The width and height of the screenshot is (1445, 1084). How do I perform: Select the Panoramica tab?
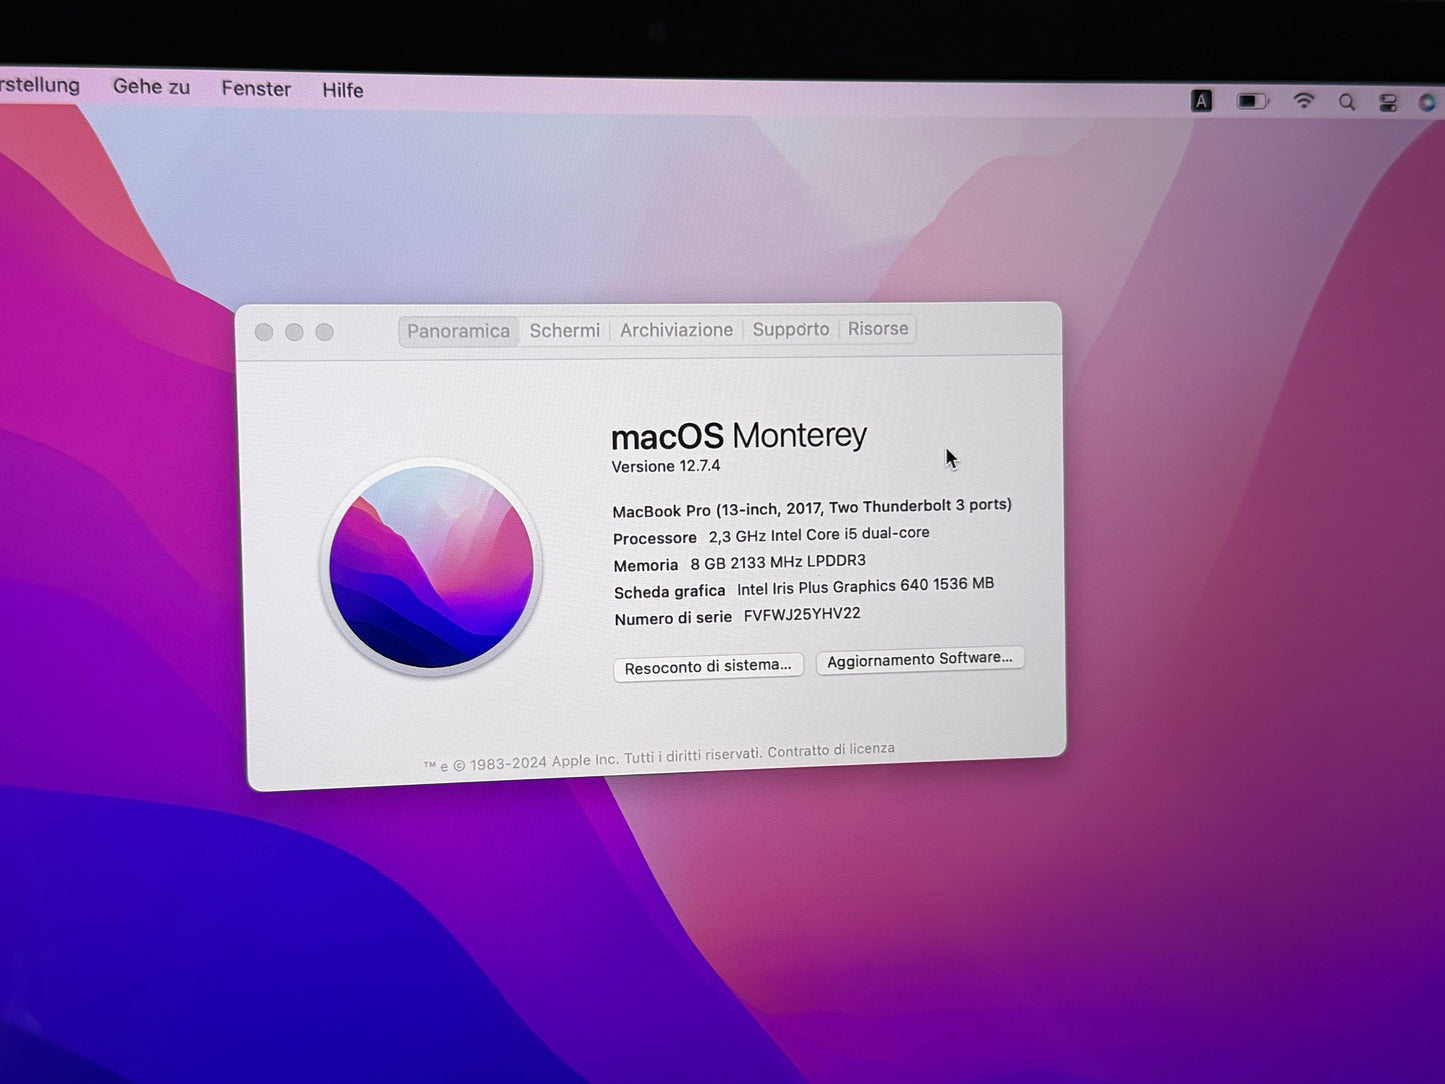coord(458,331)
